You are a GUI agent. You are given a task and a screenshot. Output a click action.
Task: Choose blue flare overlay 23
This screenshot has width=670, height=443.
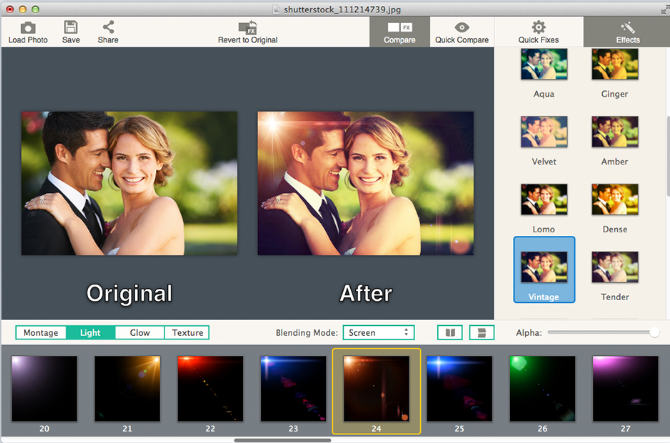click(293, 388)
